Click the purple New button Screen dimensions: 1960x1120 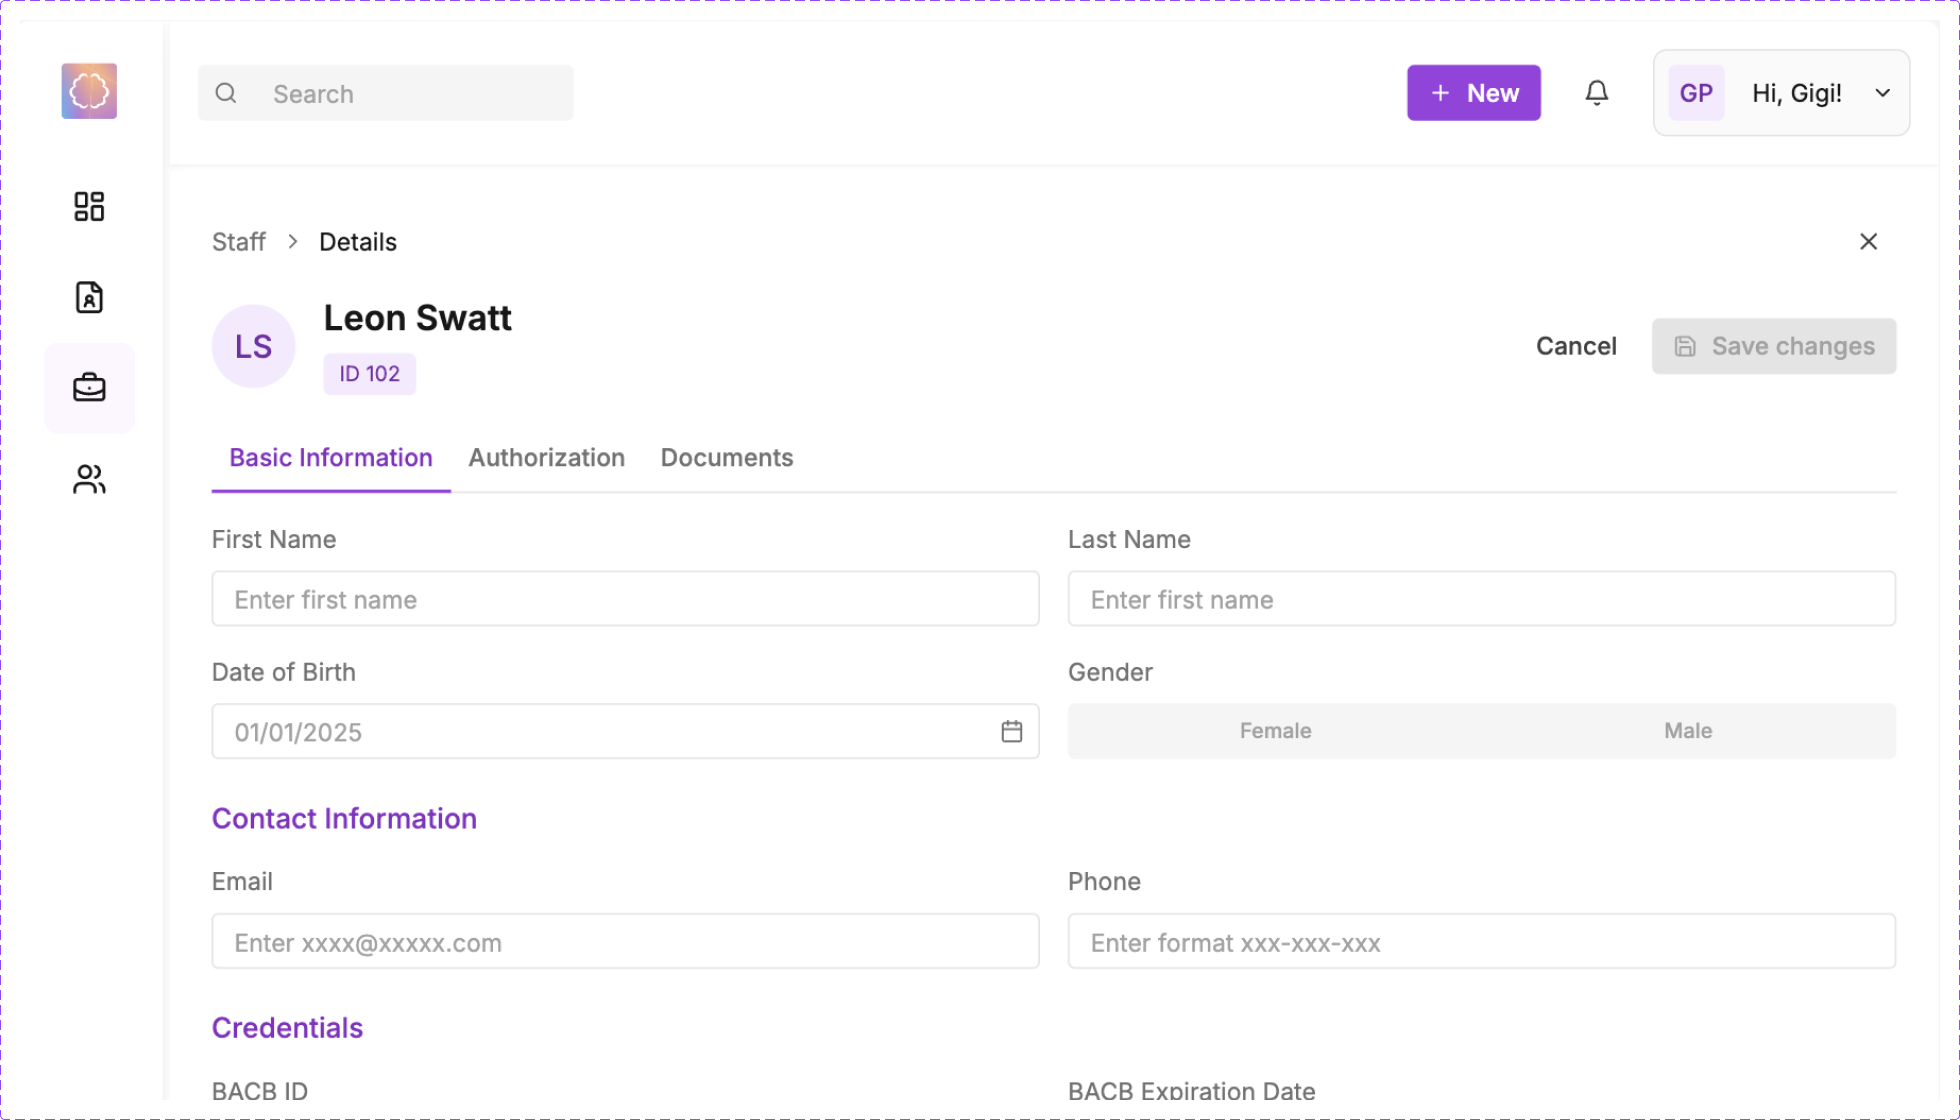point(1473,93)
